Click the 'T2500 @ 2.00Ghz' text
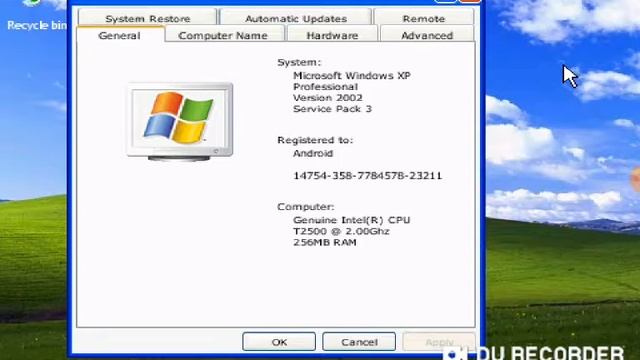The height and width of the screenshot is (360, 640). pos(341,231)
